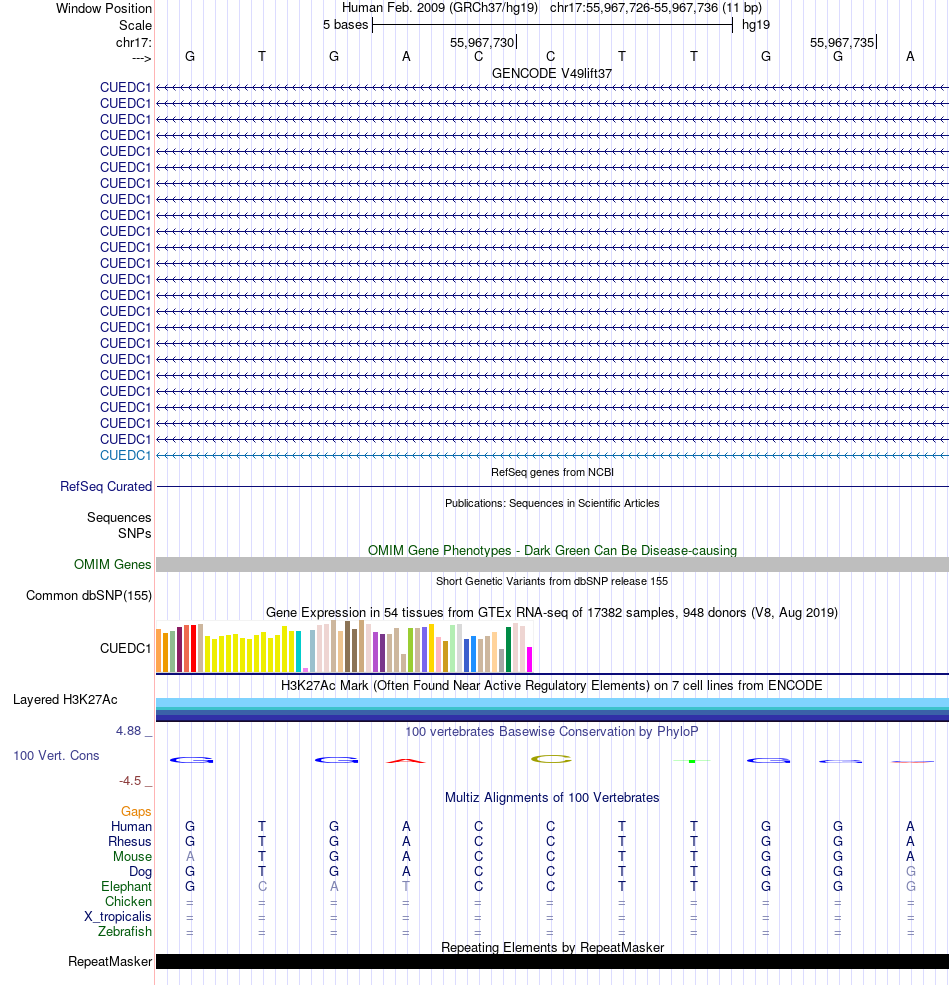Screen dimensions: 950x985
Task: Click CUEDC1 label beside GTEx bar chart
Action: pos(126,648)
